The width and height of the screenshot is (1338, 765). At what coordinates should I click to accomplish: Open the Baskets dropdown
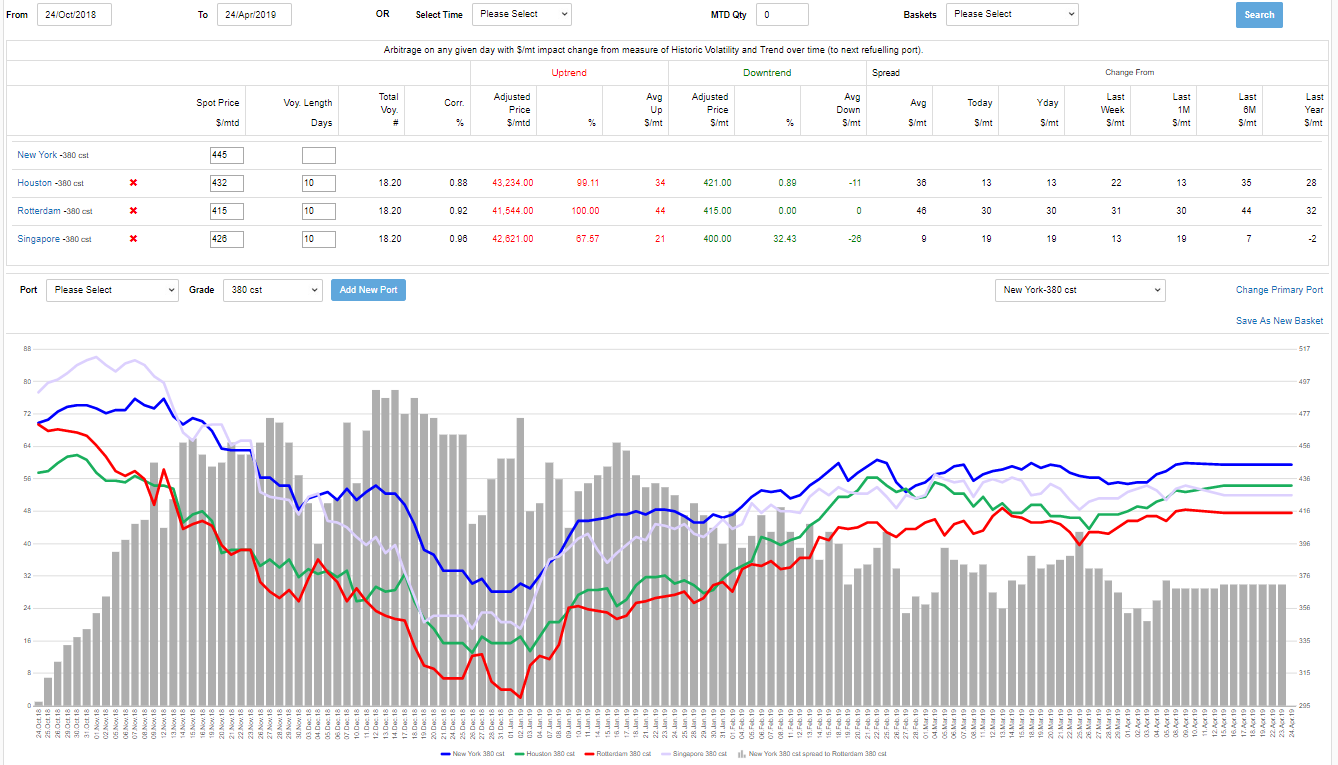pyautogui.click(x=1012, y=14)
